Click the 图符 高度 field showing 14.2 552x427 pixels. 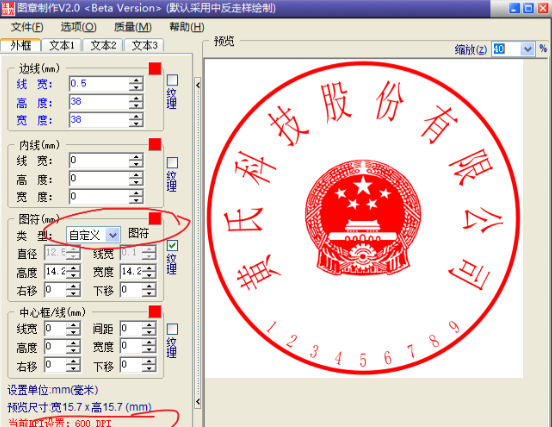(x=56, y=272)
